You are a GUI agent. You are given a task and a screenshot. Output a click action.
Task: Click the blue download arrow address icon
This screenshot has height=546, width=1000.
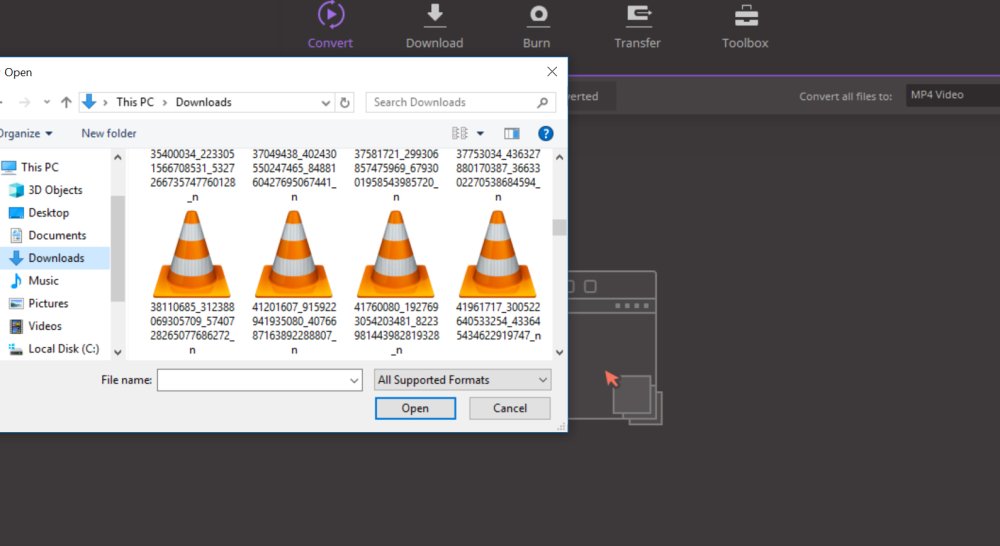(89, 101)
